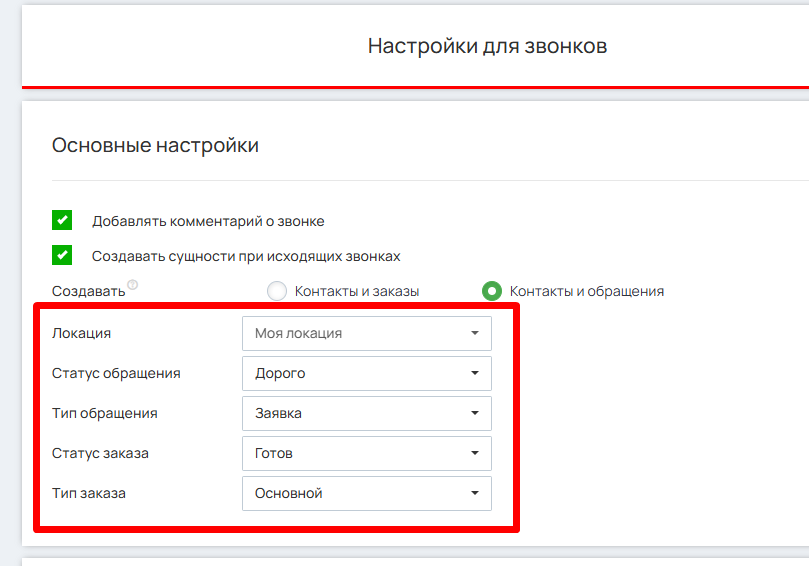
Task: Click the caret arrow beside Готов
Action: coord(475,453)
